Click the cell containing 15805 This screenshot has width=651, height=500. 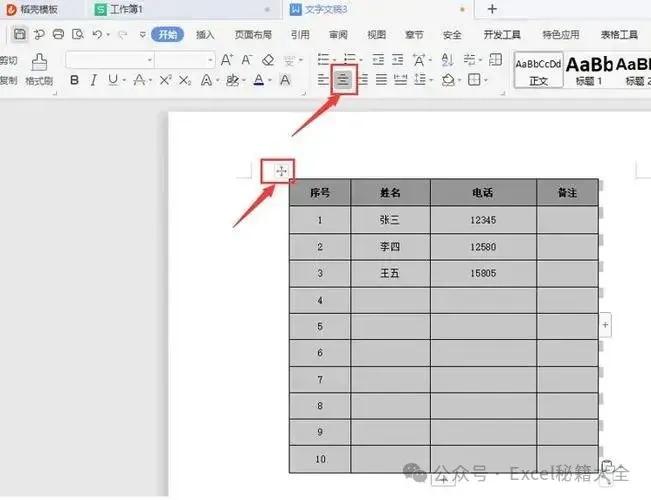point(483,273)
